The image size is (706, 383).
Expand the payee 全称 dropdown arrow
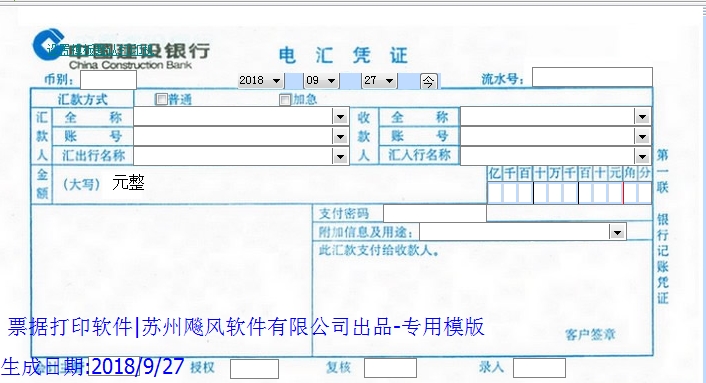pos(642,117)
